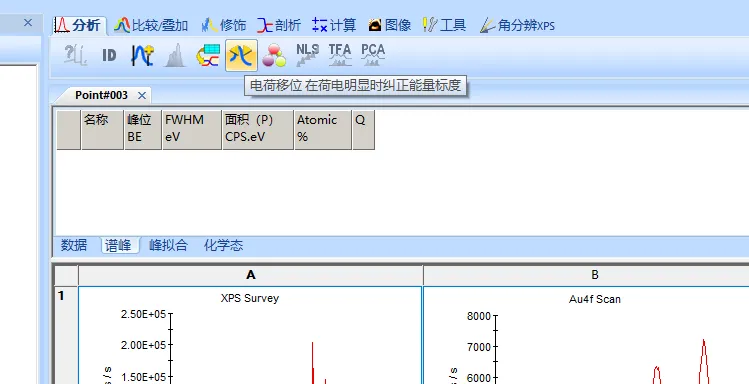Click the 面积 (P) CPS.eV column header
749x384 pixels.
[258, 130]
